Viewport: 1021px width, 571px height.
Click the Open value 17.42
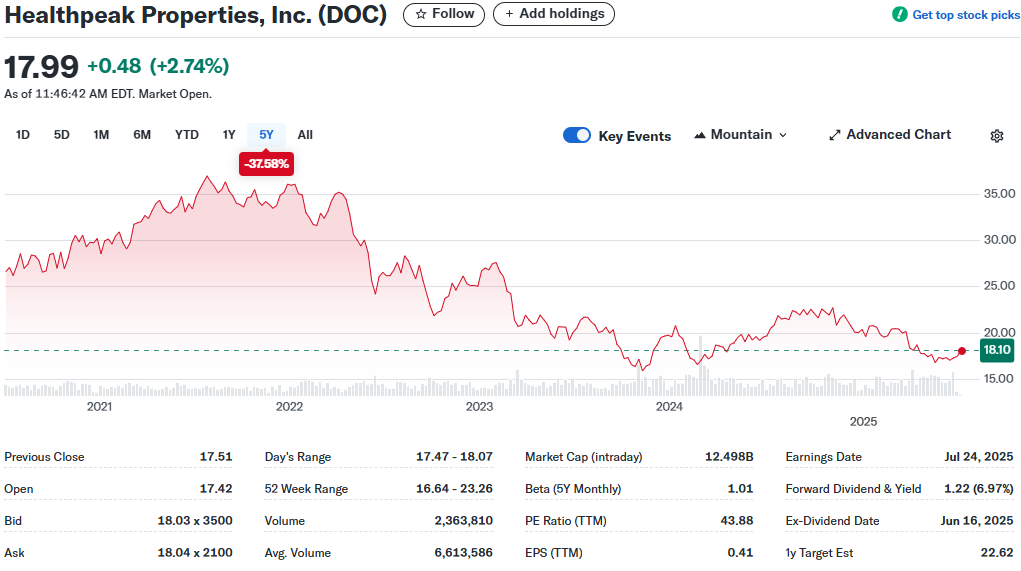click(216, 488)
